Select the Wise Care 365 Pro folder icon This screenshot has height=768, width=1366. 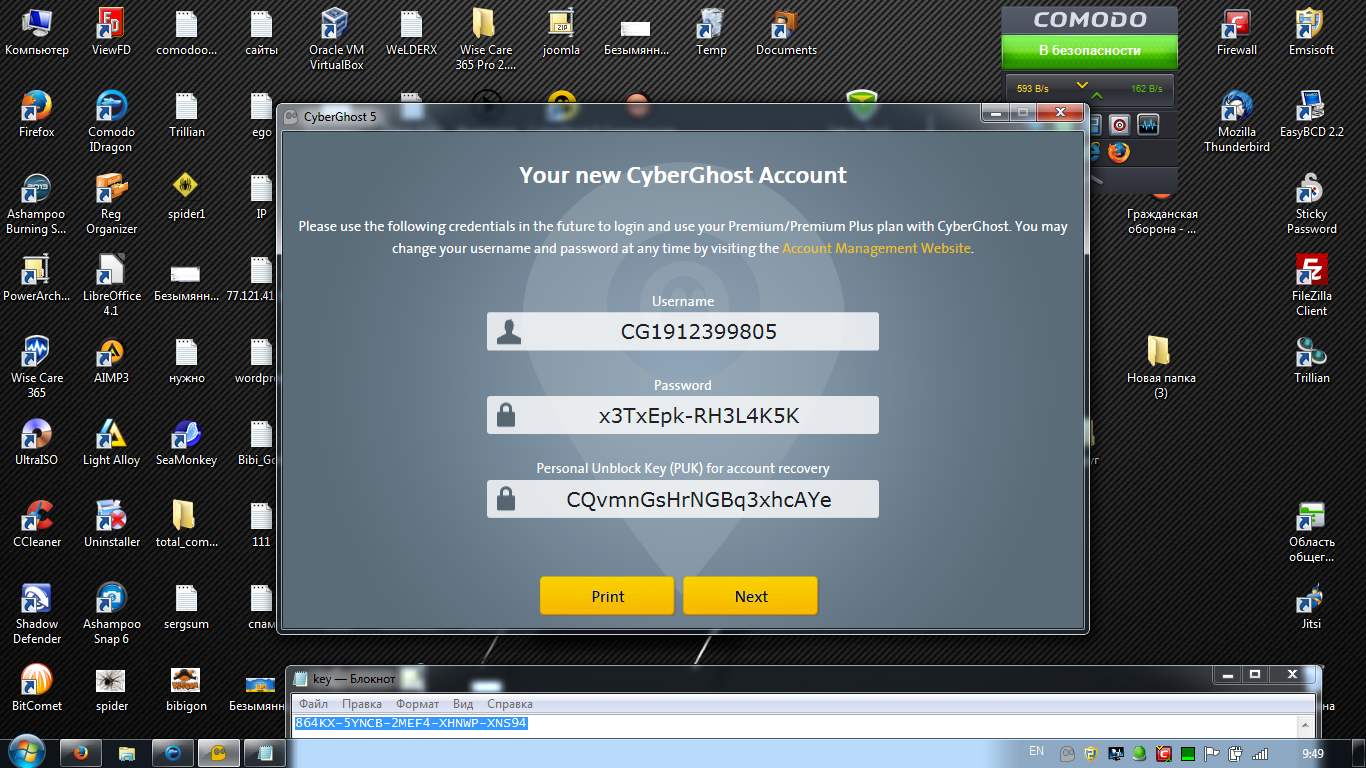(486, 39)
